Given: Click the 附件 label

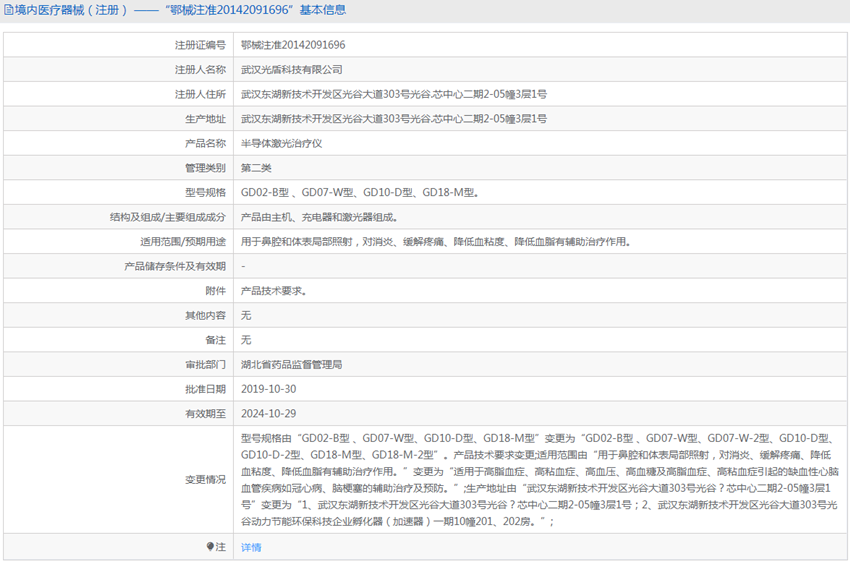Looking at the screenshot, I should [x=216, y=291].
